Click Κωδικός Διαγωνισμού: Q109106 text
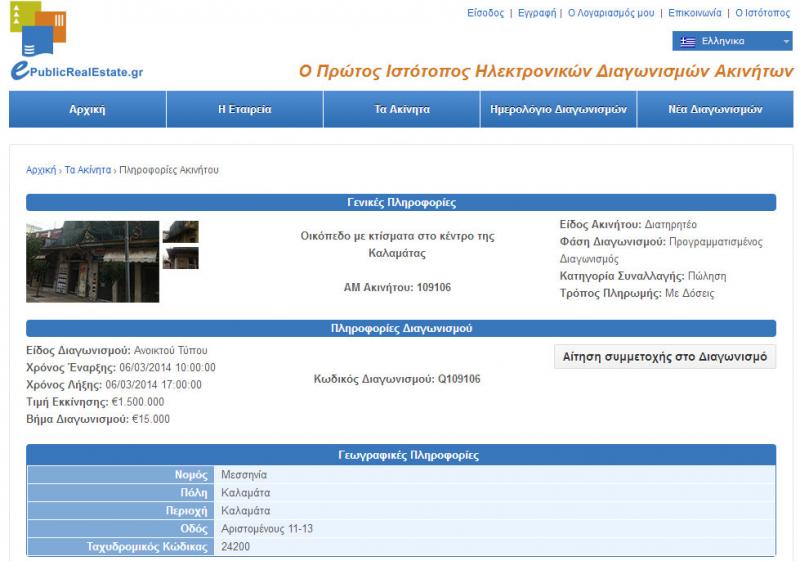 (x=397, y=379)
